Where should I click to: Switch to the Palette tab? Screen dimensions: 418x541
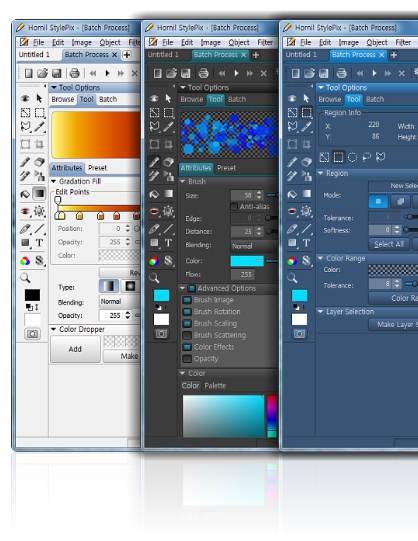point(215,386)
